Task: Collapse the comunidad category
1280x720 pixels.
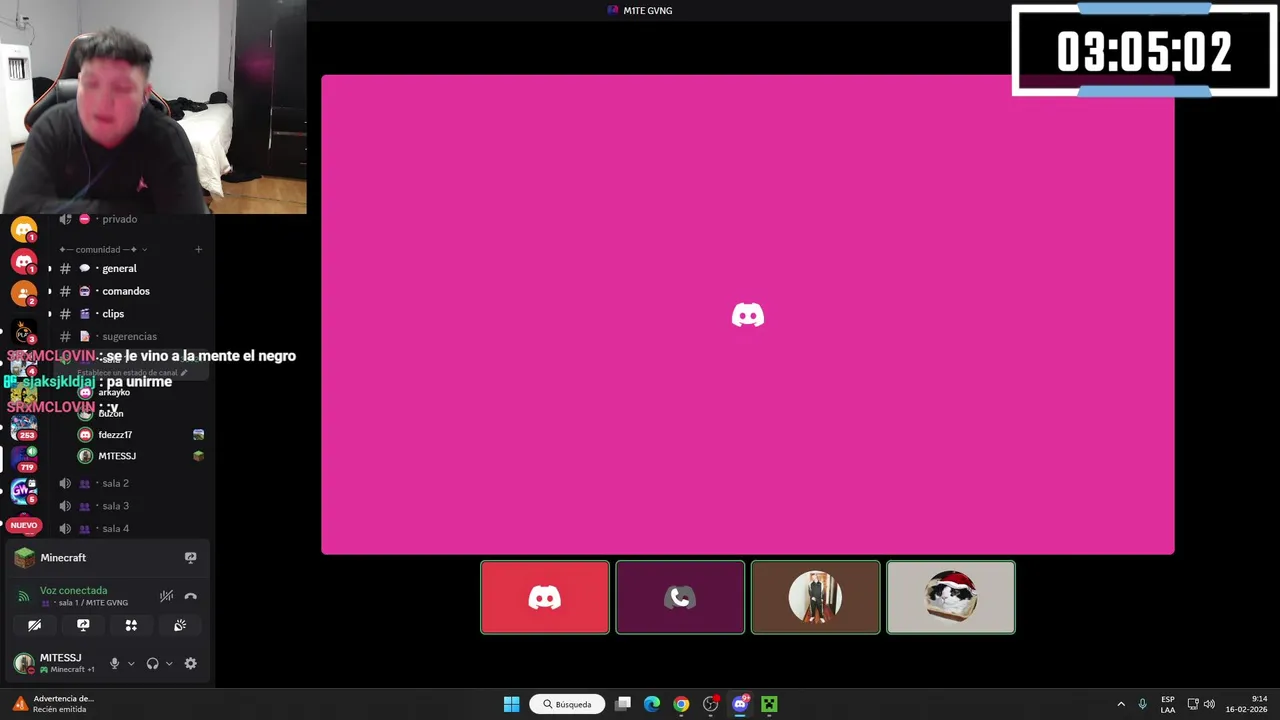Action: pyautogui.click(x=103, y=249)
